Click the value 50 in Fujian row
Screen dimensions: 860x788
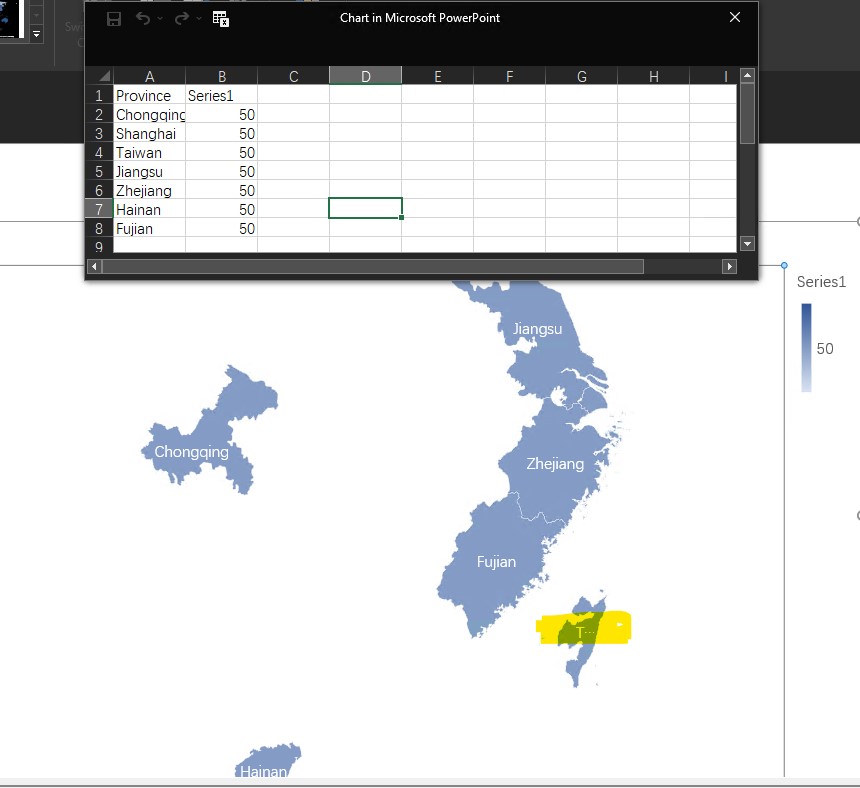[222, 229]
